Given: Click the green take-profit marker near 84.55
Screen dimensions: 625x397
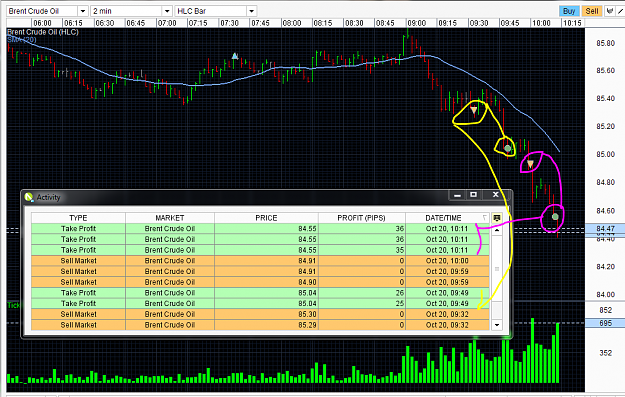Looking at the screenshot, I should pos(555,217).
